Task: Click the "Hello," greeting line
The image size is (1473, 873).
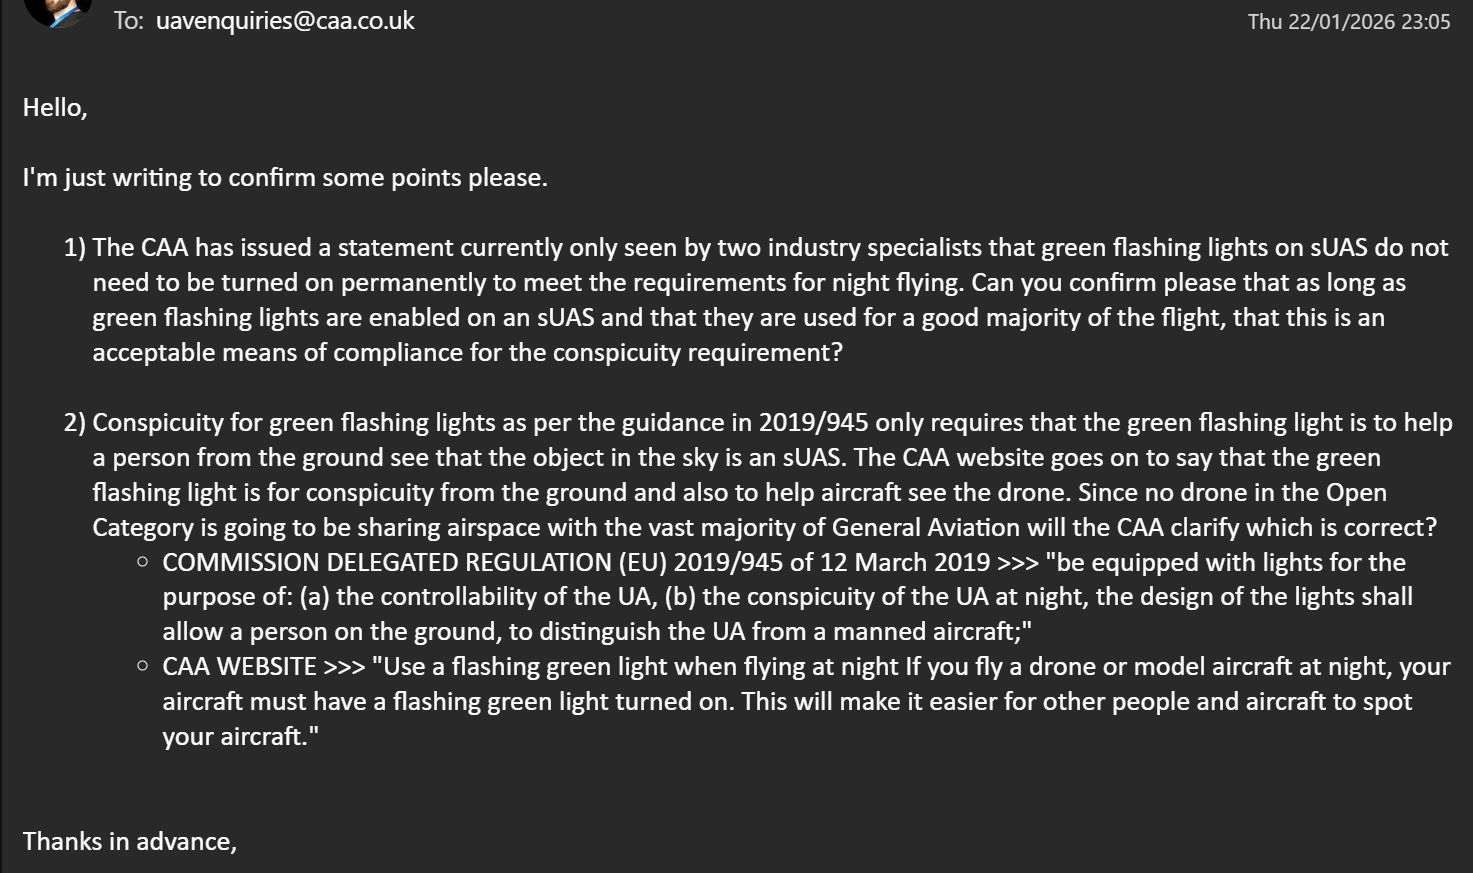Action: point(55,108)
